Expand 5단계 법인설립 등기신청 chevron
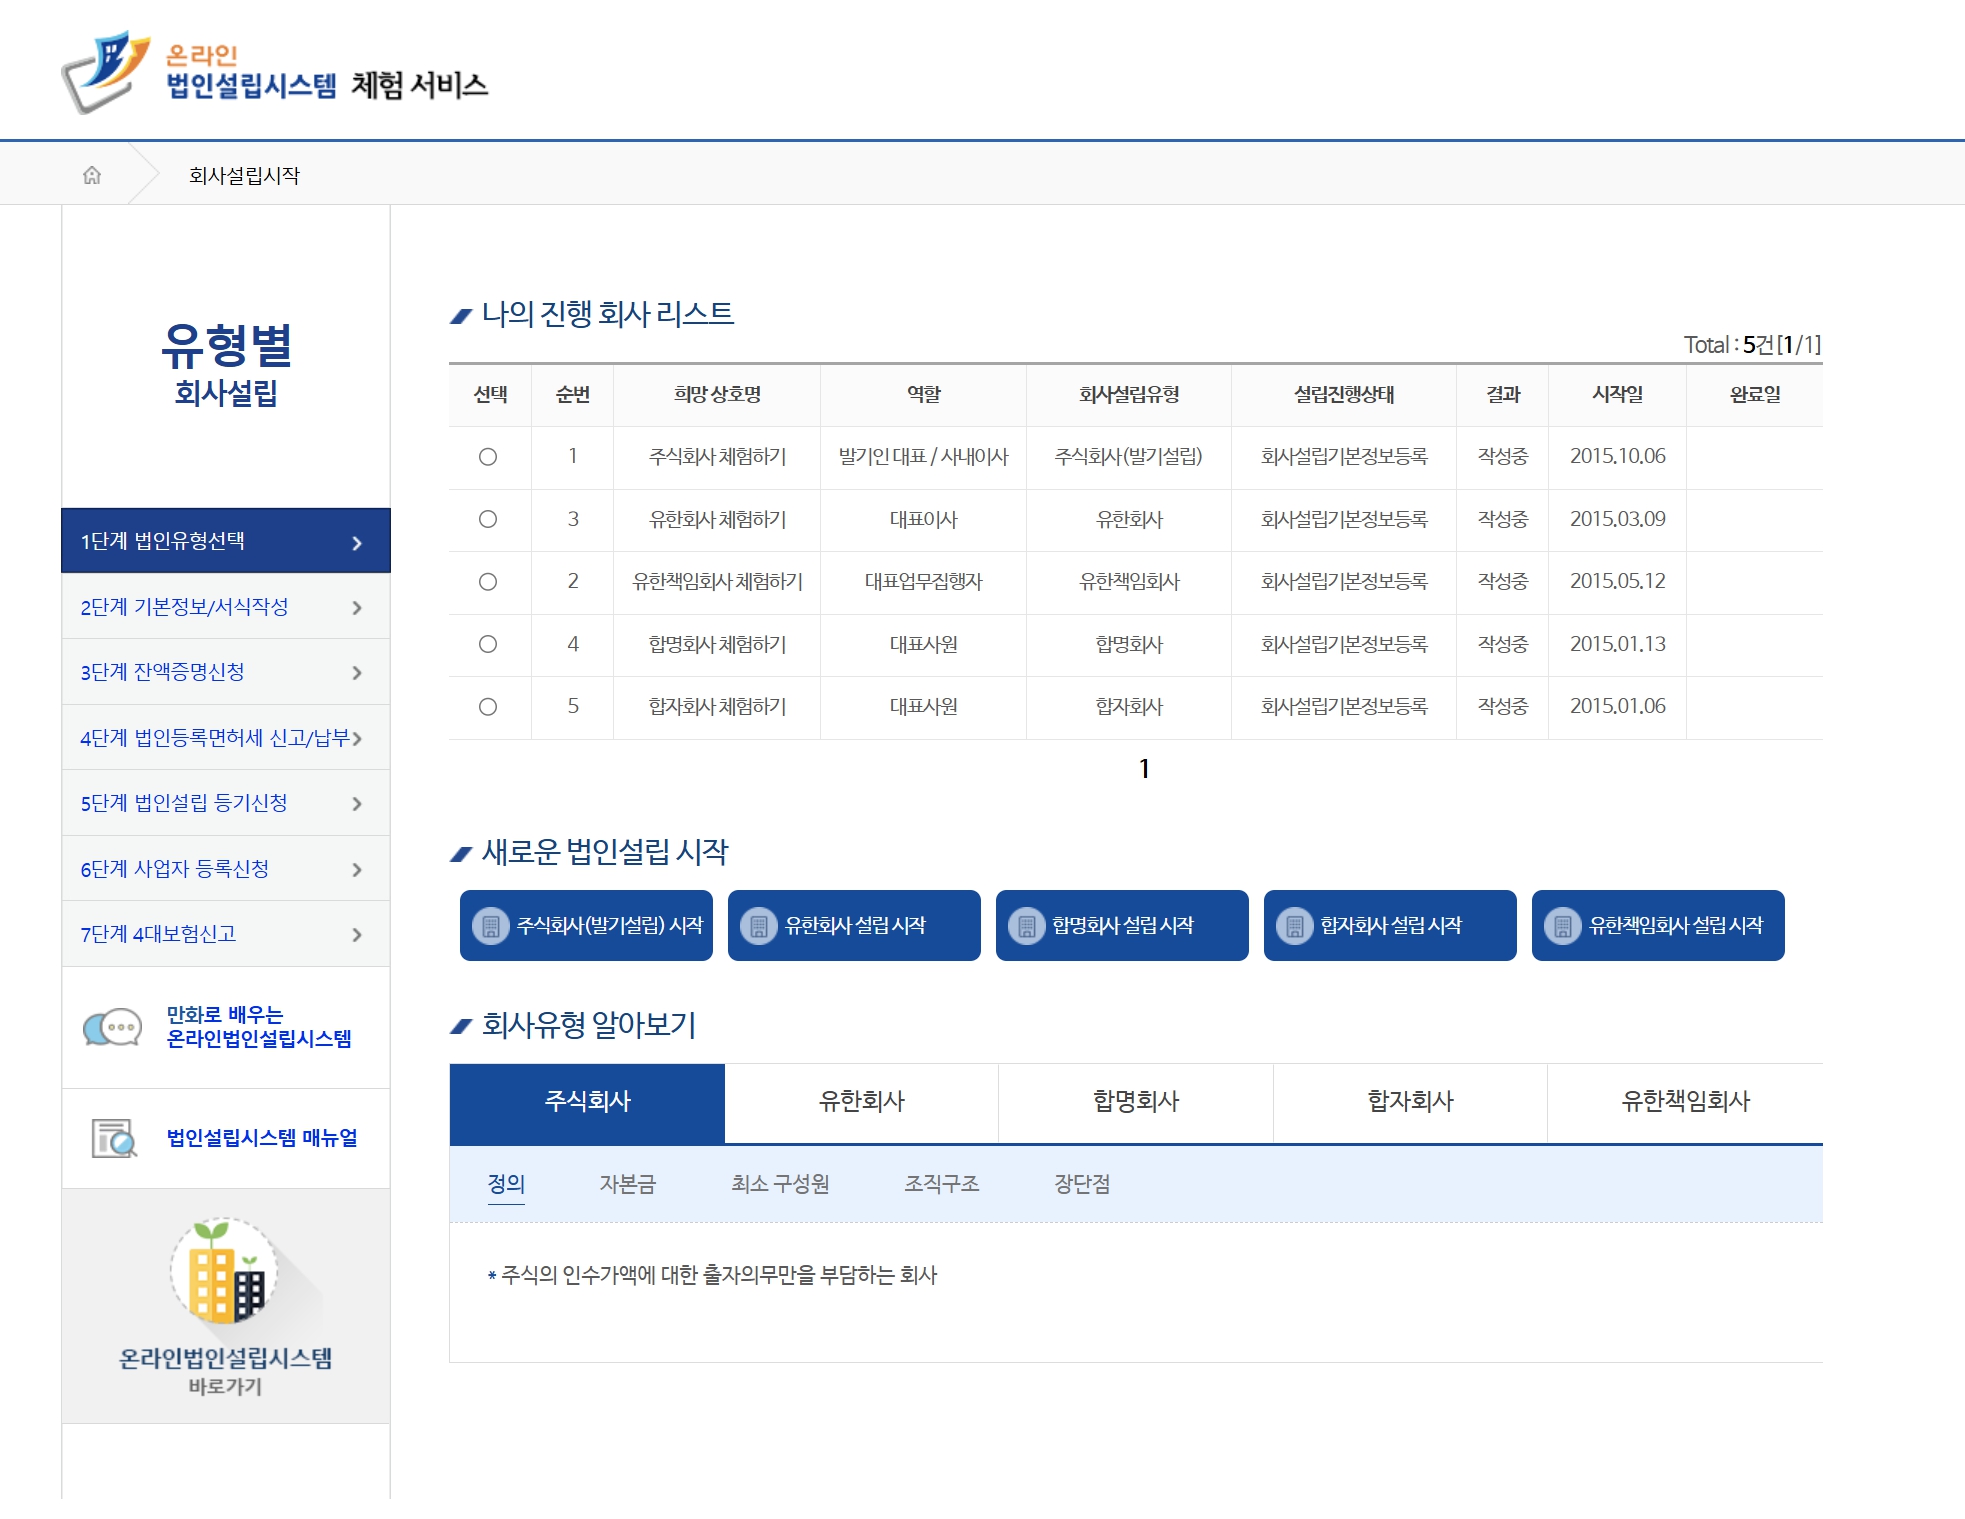Image resolution: width=1965 pixels, height=1519 pixels. 357,804
